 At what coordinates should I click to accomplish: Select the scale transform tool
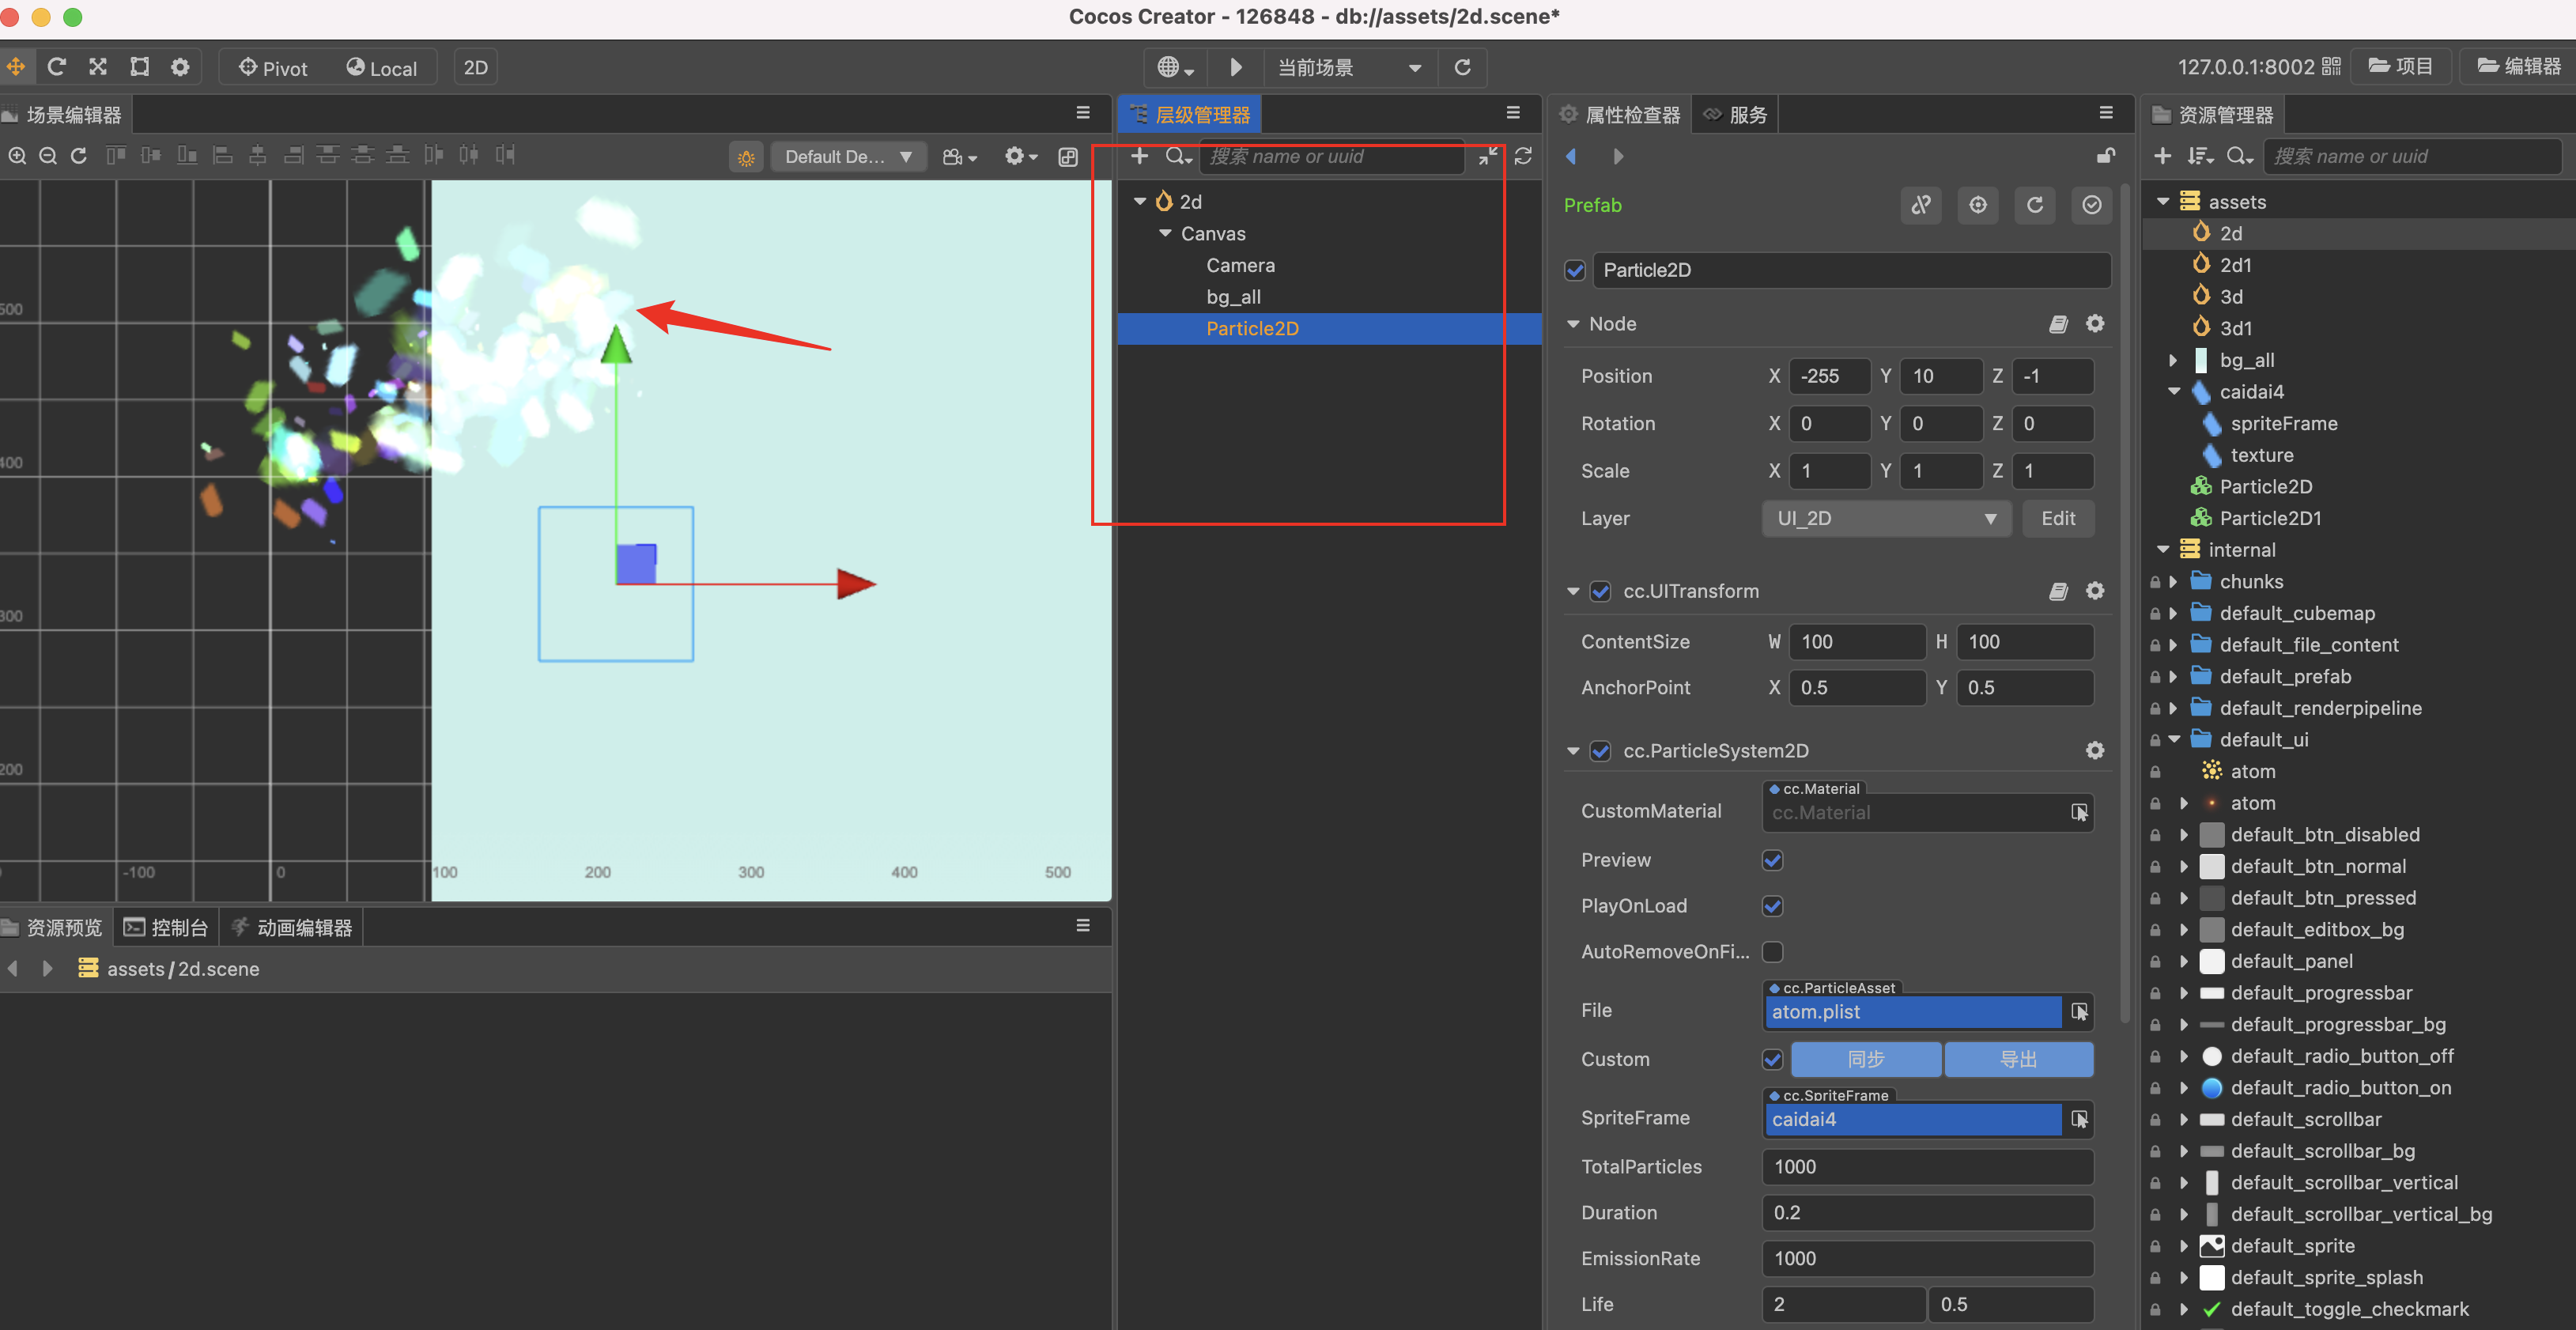click(98, 67)
